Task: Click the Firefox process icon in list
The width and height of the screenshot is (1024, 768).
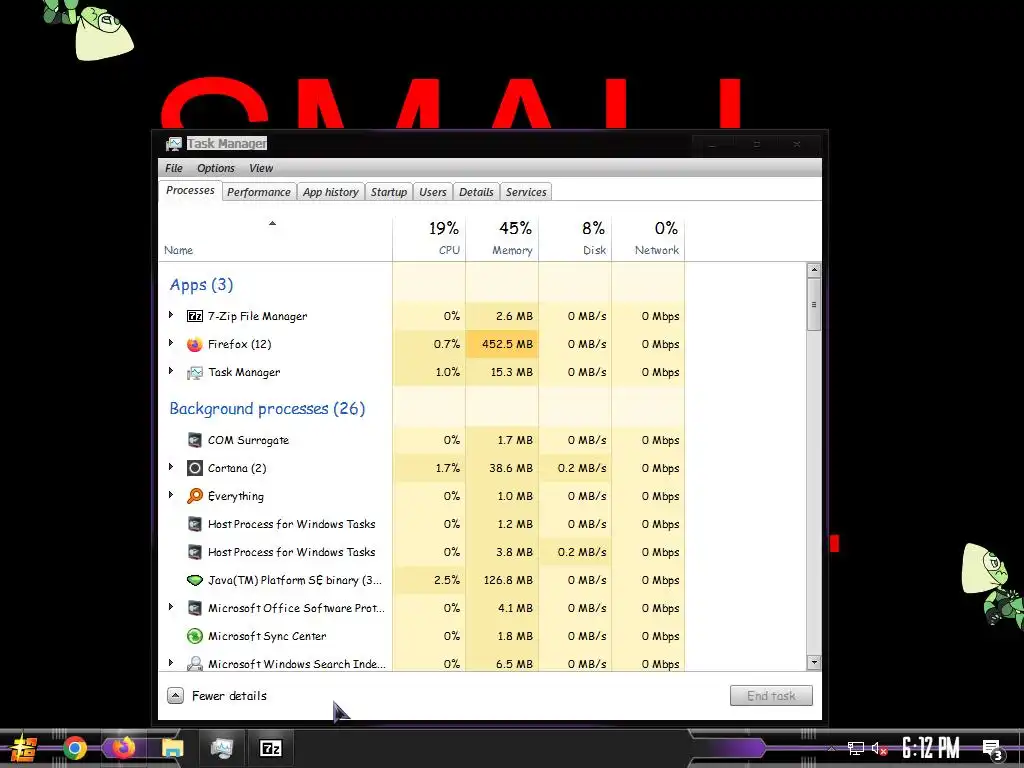Action: click(x=195, y=344)
